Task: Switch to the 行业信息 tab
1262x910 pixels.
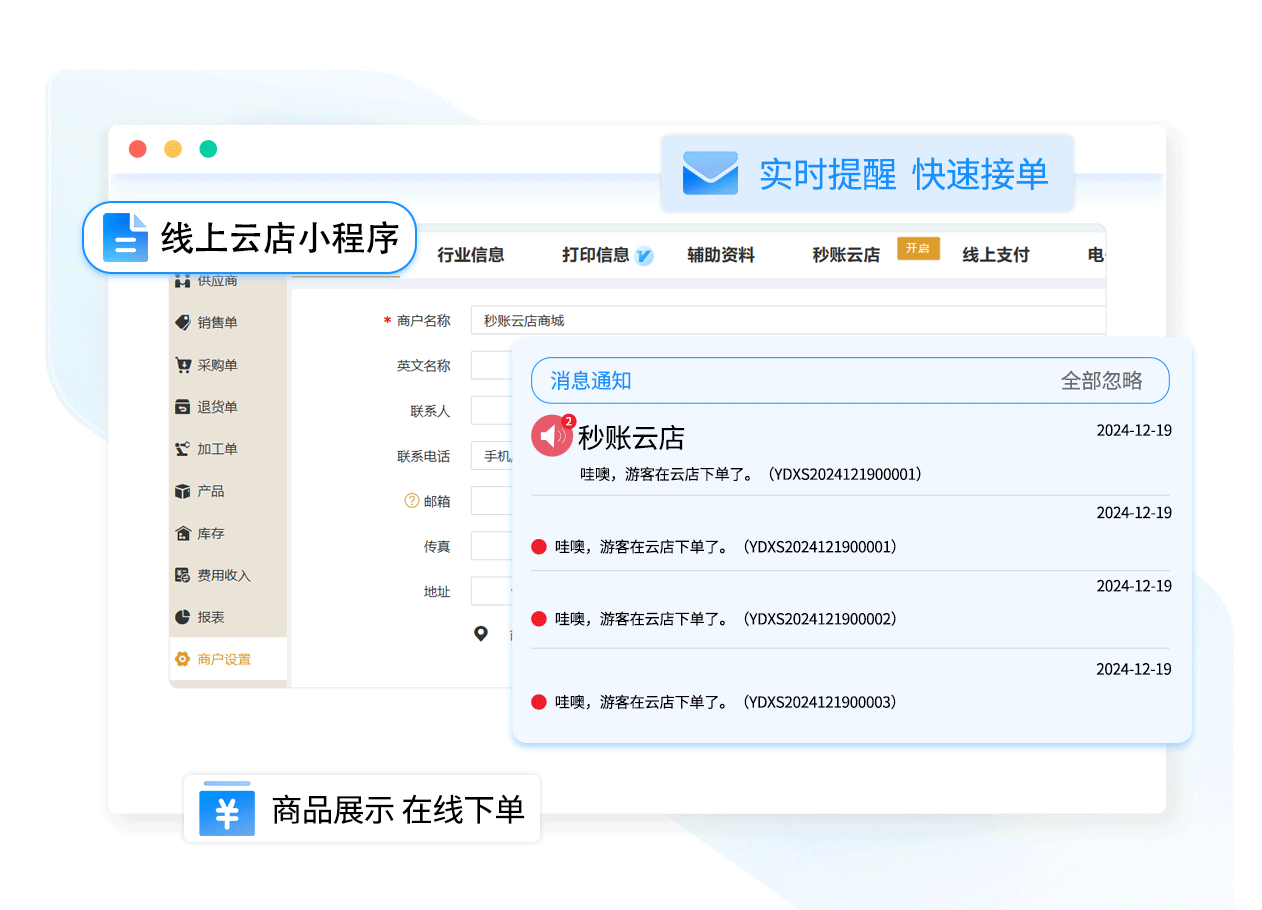Action: (x=470, y=255)
